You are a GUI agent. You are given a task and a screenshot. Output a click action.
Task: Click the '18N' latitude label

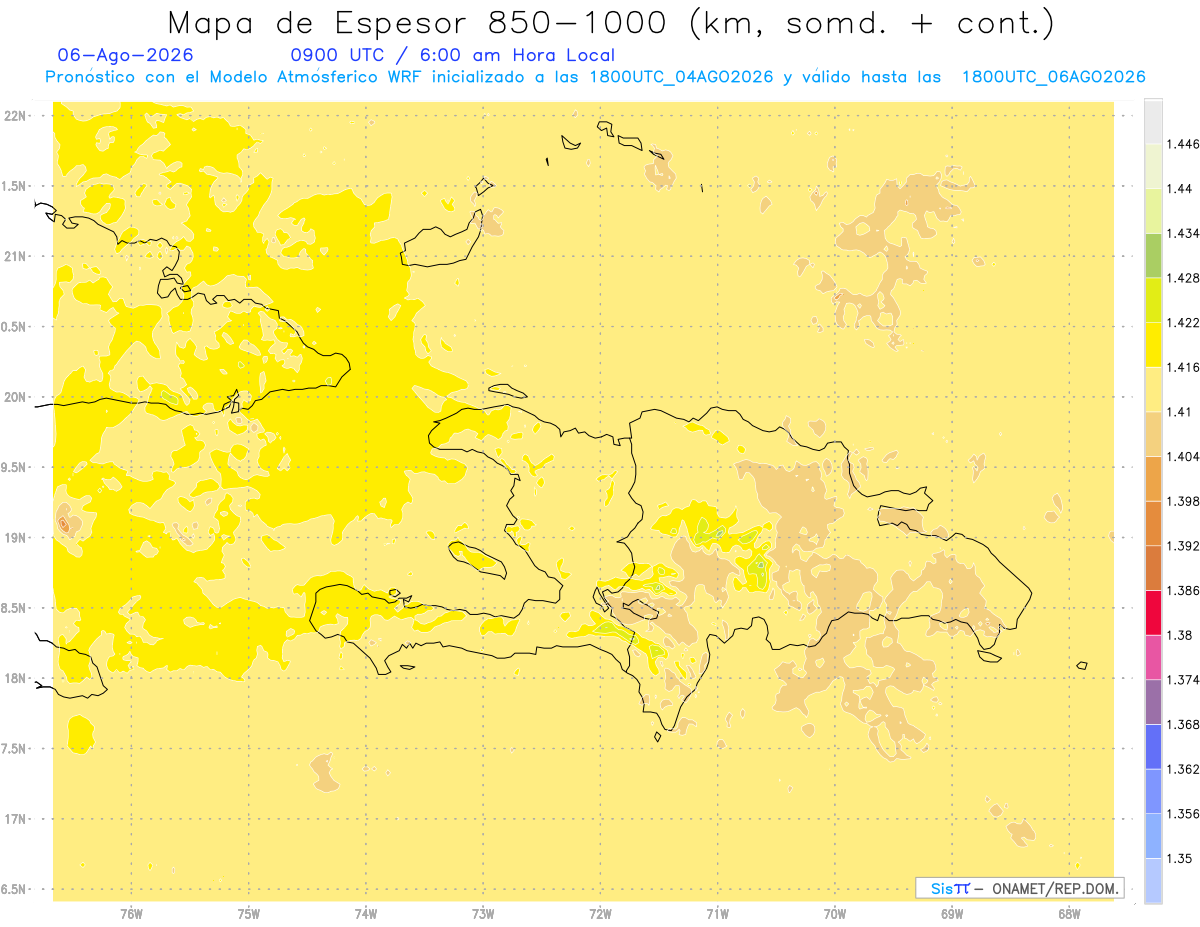coord(17,678)
